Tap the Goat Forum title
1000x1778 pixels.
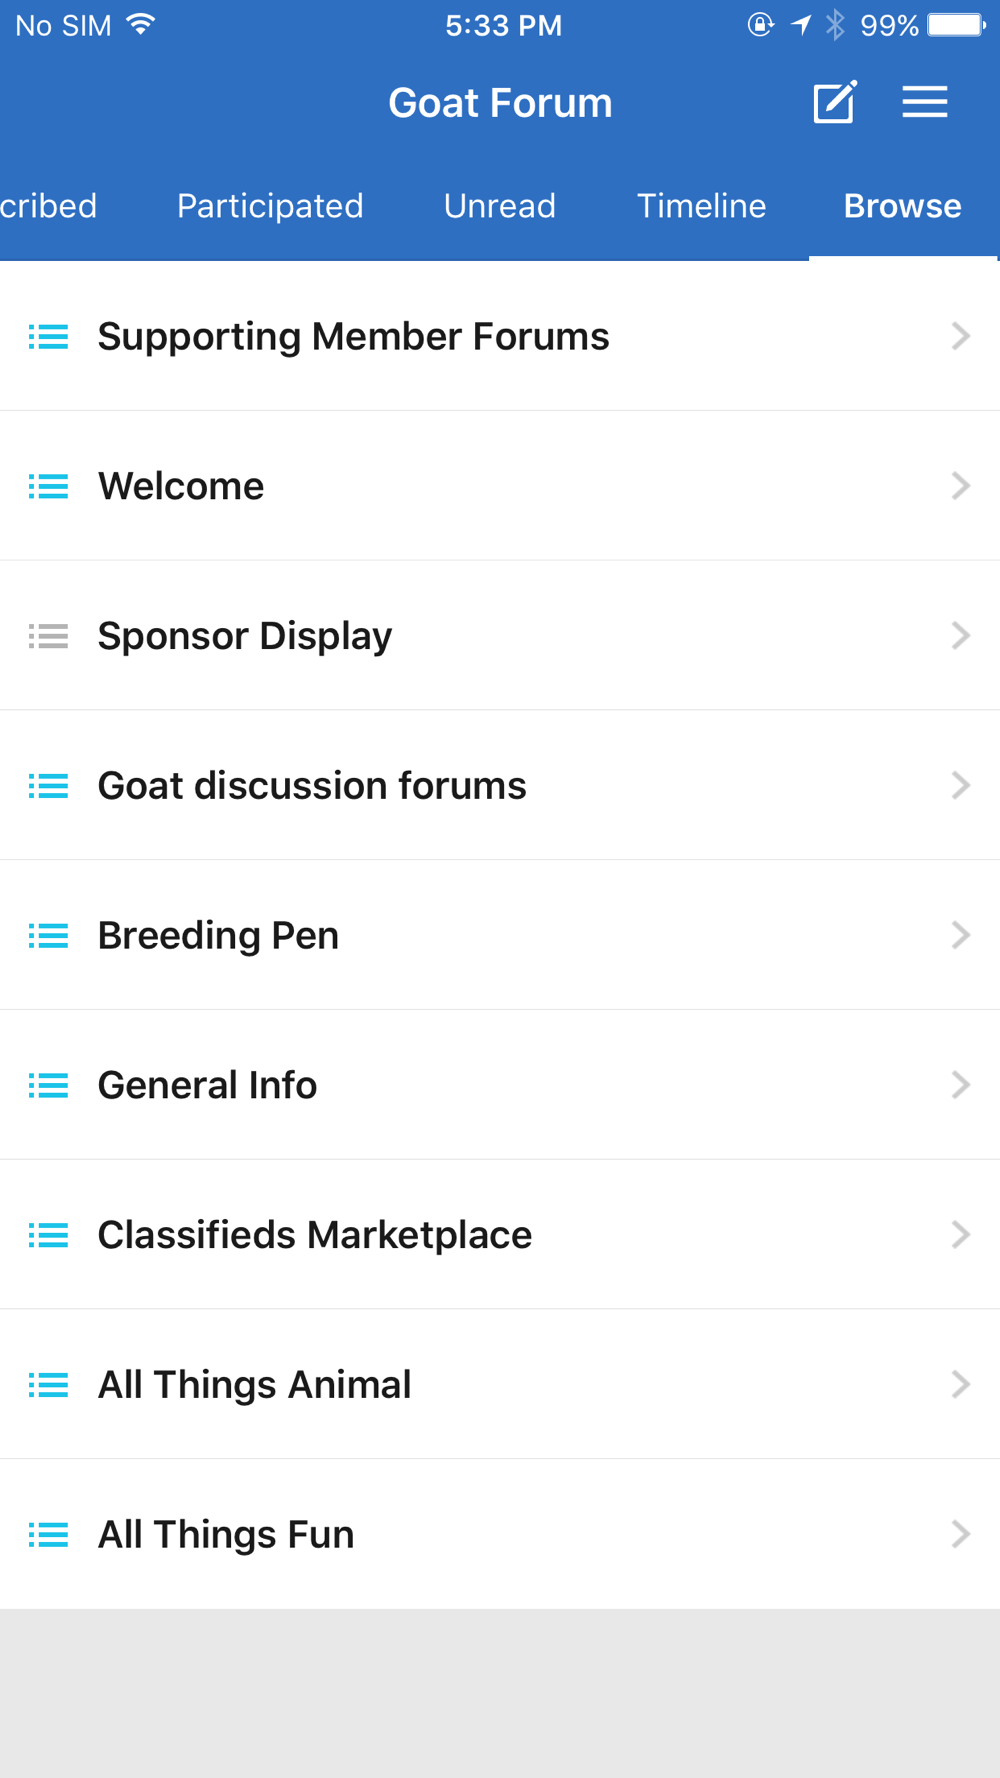[x=500, y=103]
